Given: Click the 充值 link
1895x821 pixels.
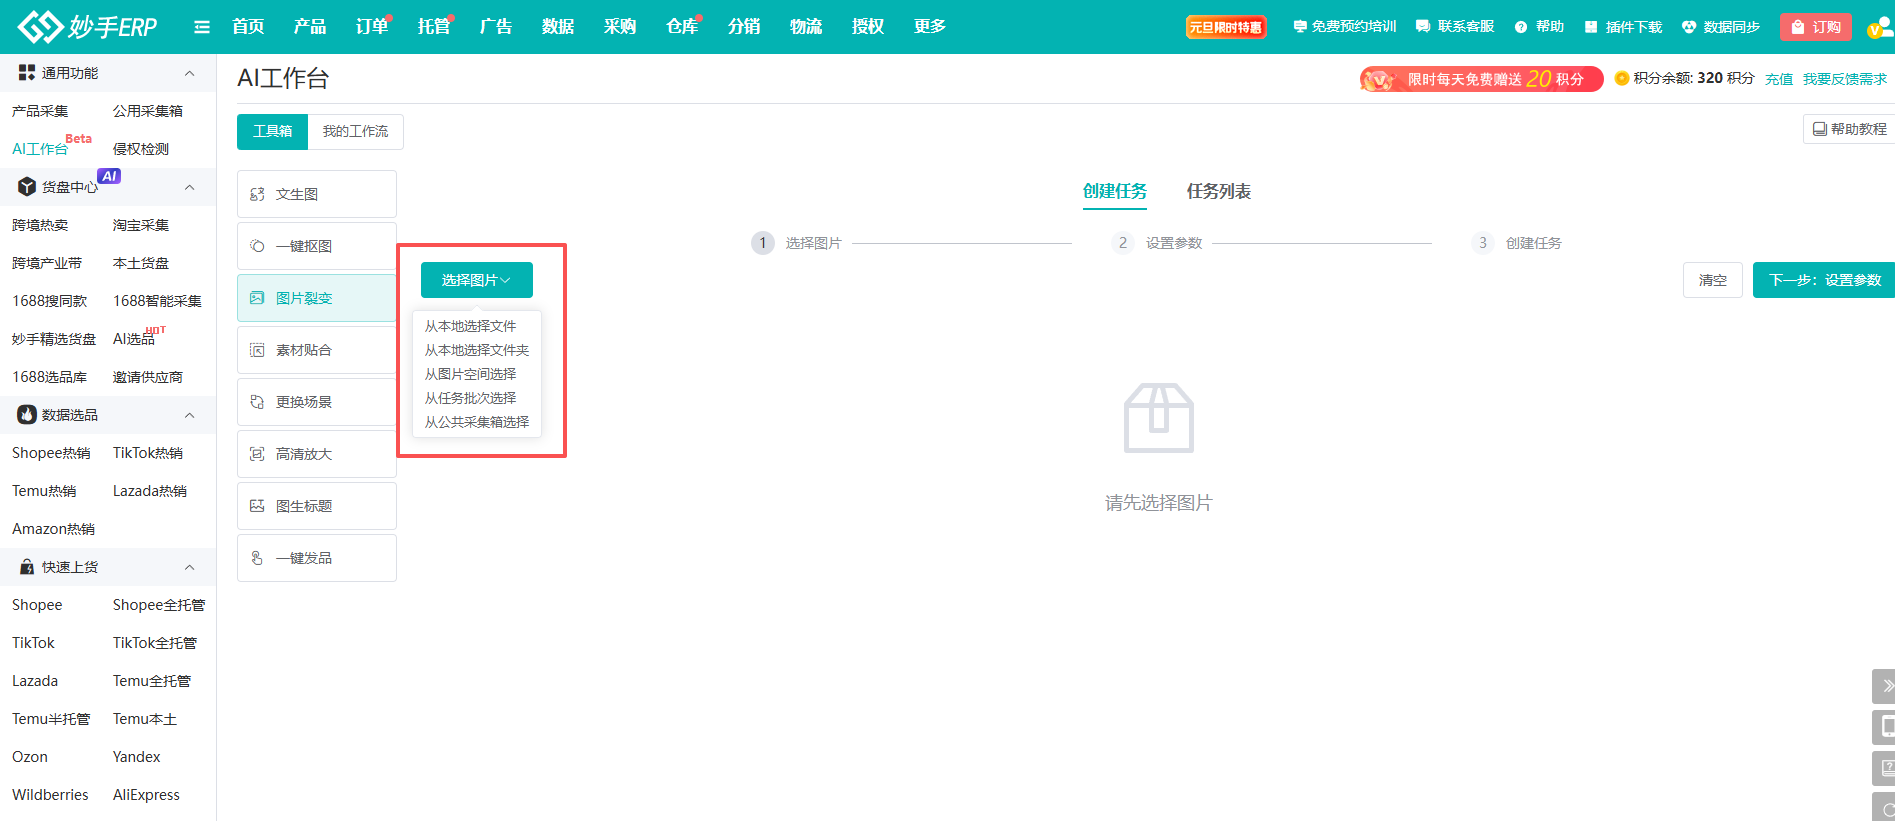Looking at the screenshot, I should [1778, 79].
